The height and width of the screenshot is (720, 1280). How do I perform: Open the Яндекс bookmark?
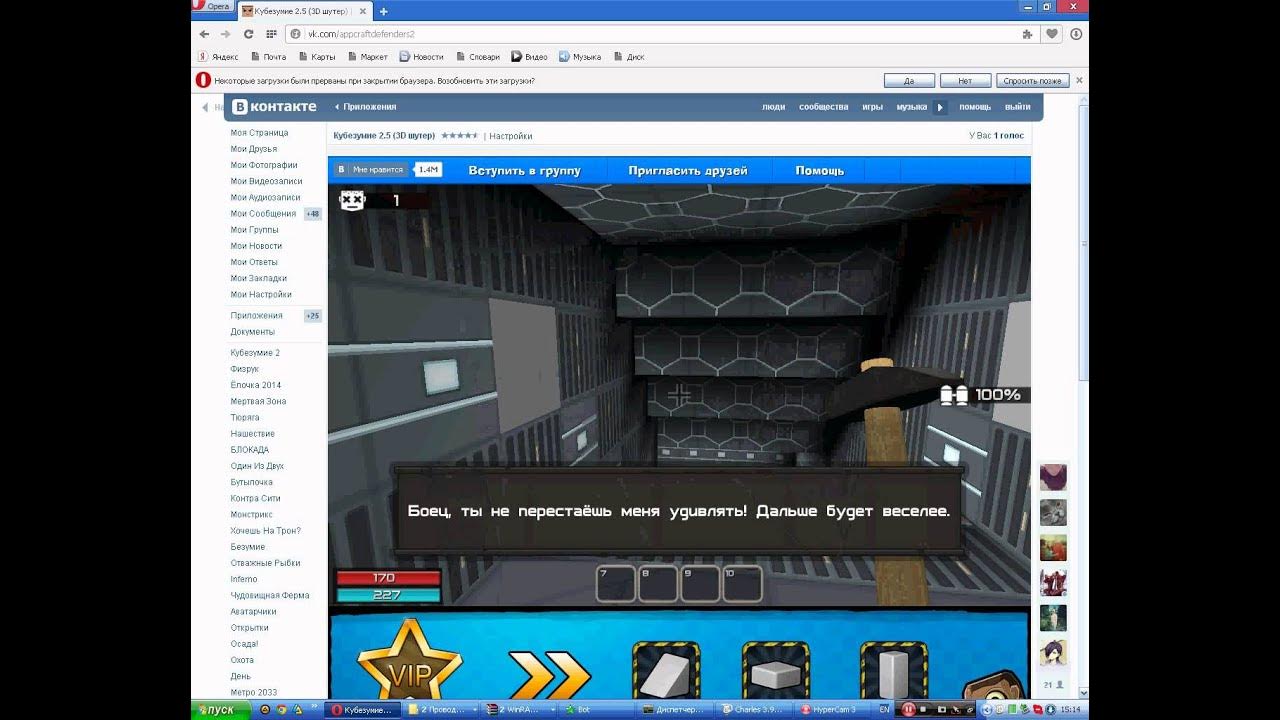(x=218, y=57)
